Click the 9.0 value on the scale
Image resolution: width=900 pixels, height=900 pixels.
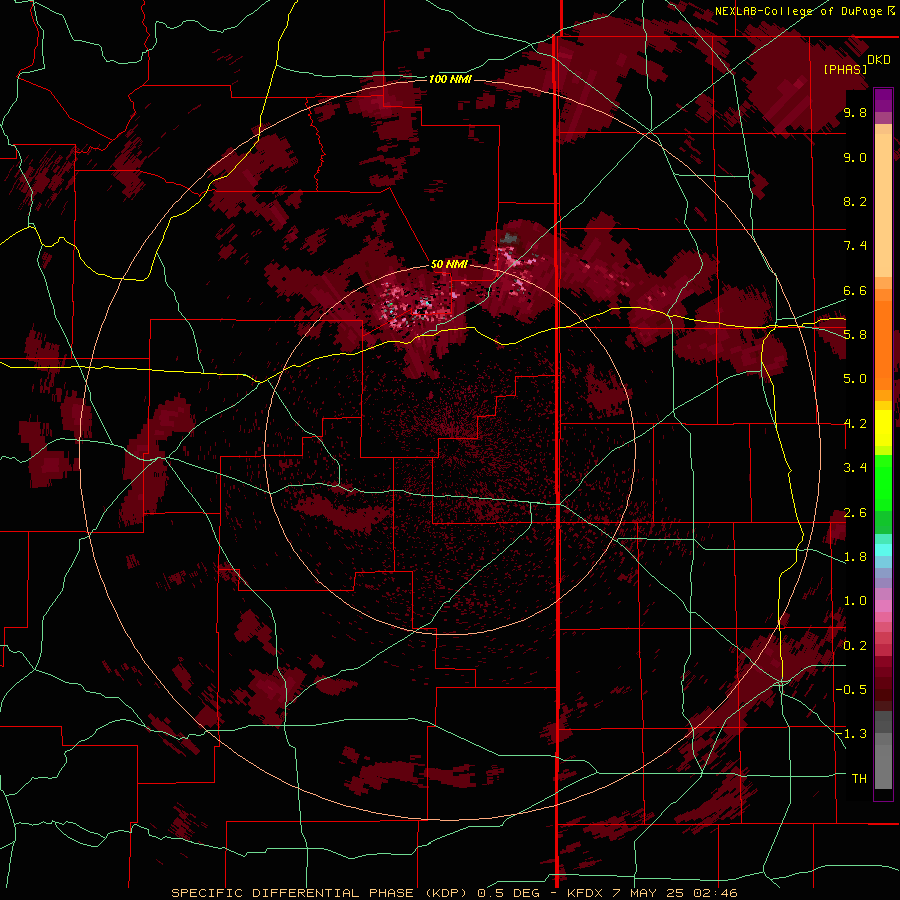click(855, 157)
